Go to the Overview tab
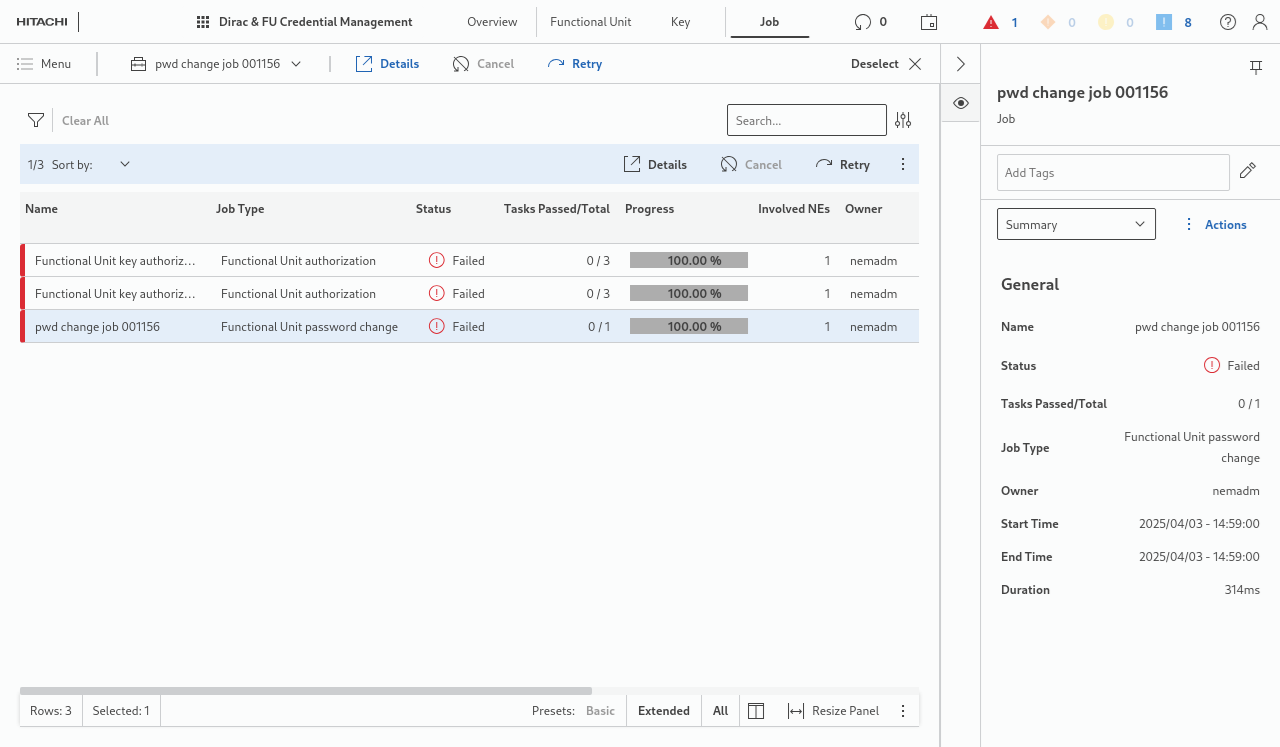Image resolution: width=1280 pixels, height=747 pixels. [x=492, y=22]
